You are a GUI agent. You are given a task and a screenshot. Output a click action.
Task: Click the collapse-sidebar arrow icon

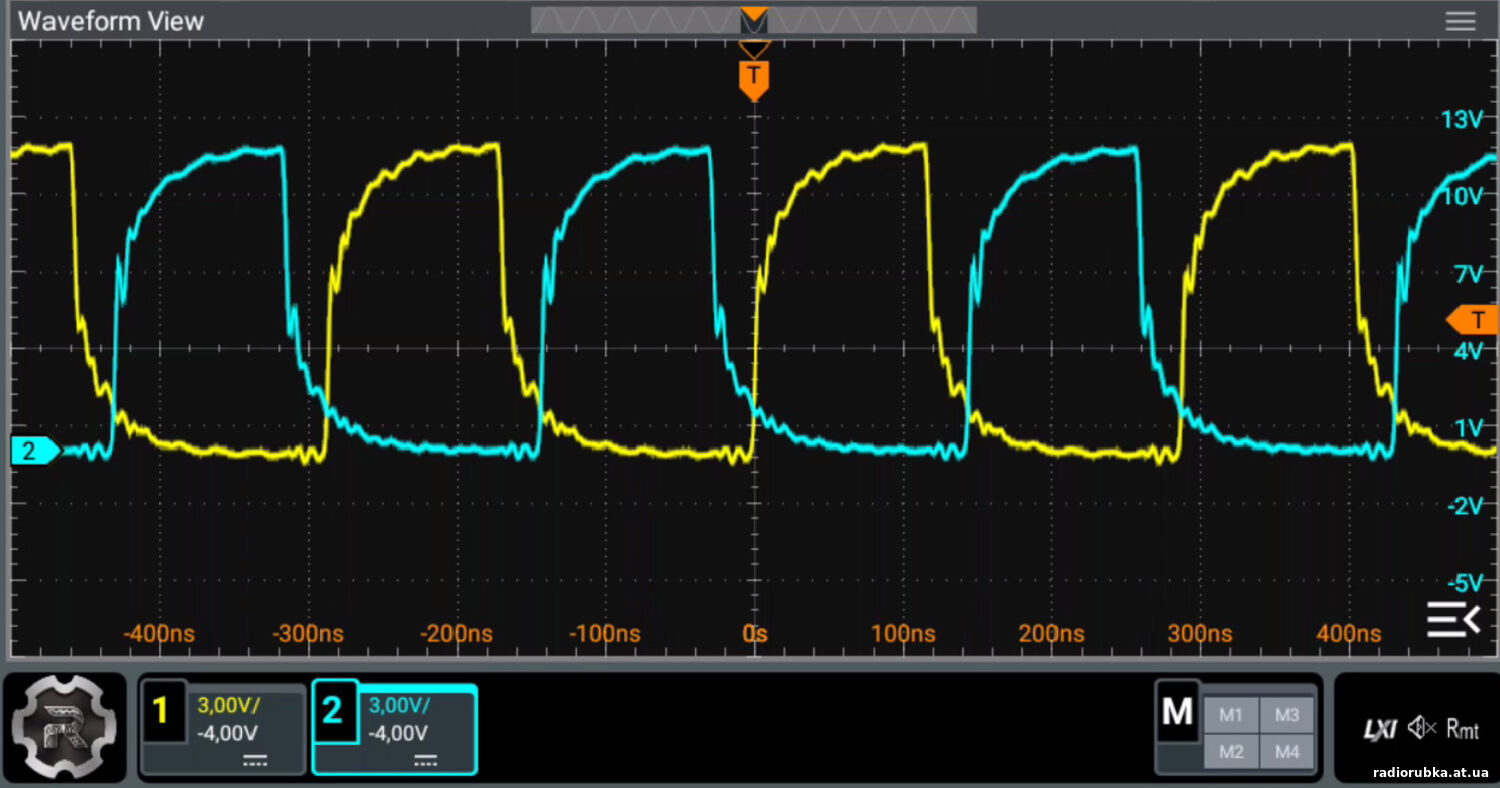[x=1452, y=620]
